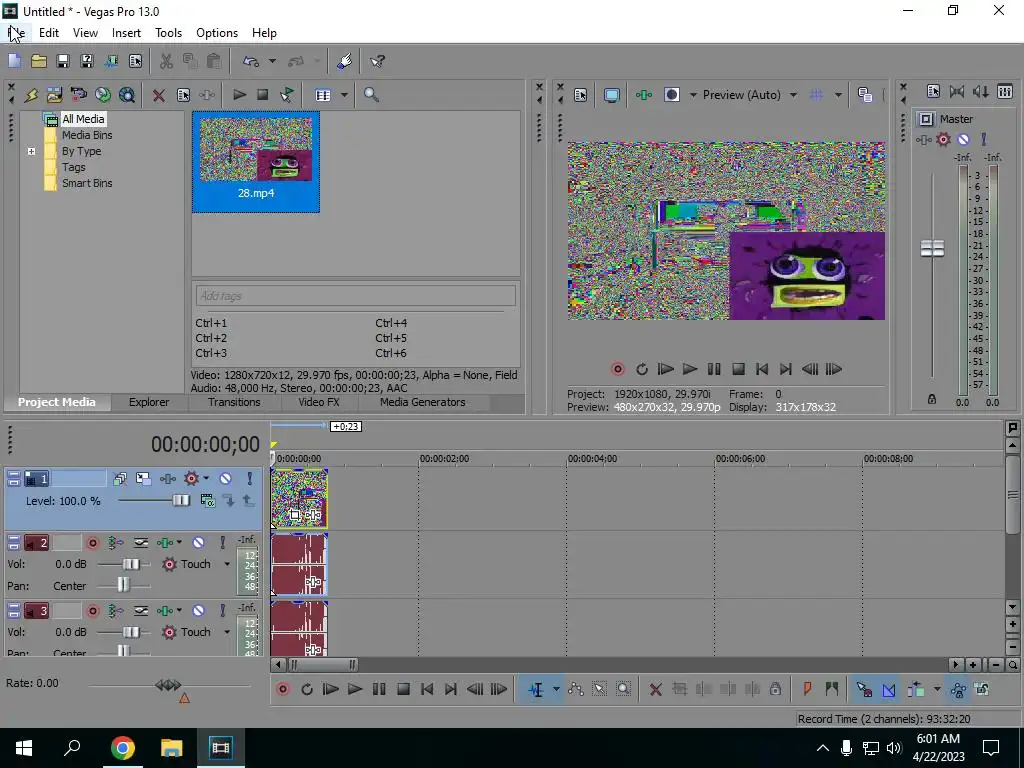Viewport: 1024px width, 768px height.
Task: Switch to the Media Generators tab
Action: coord(423,402)
